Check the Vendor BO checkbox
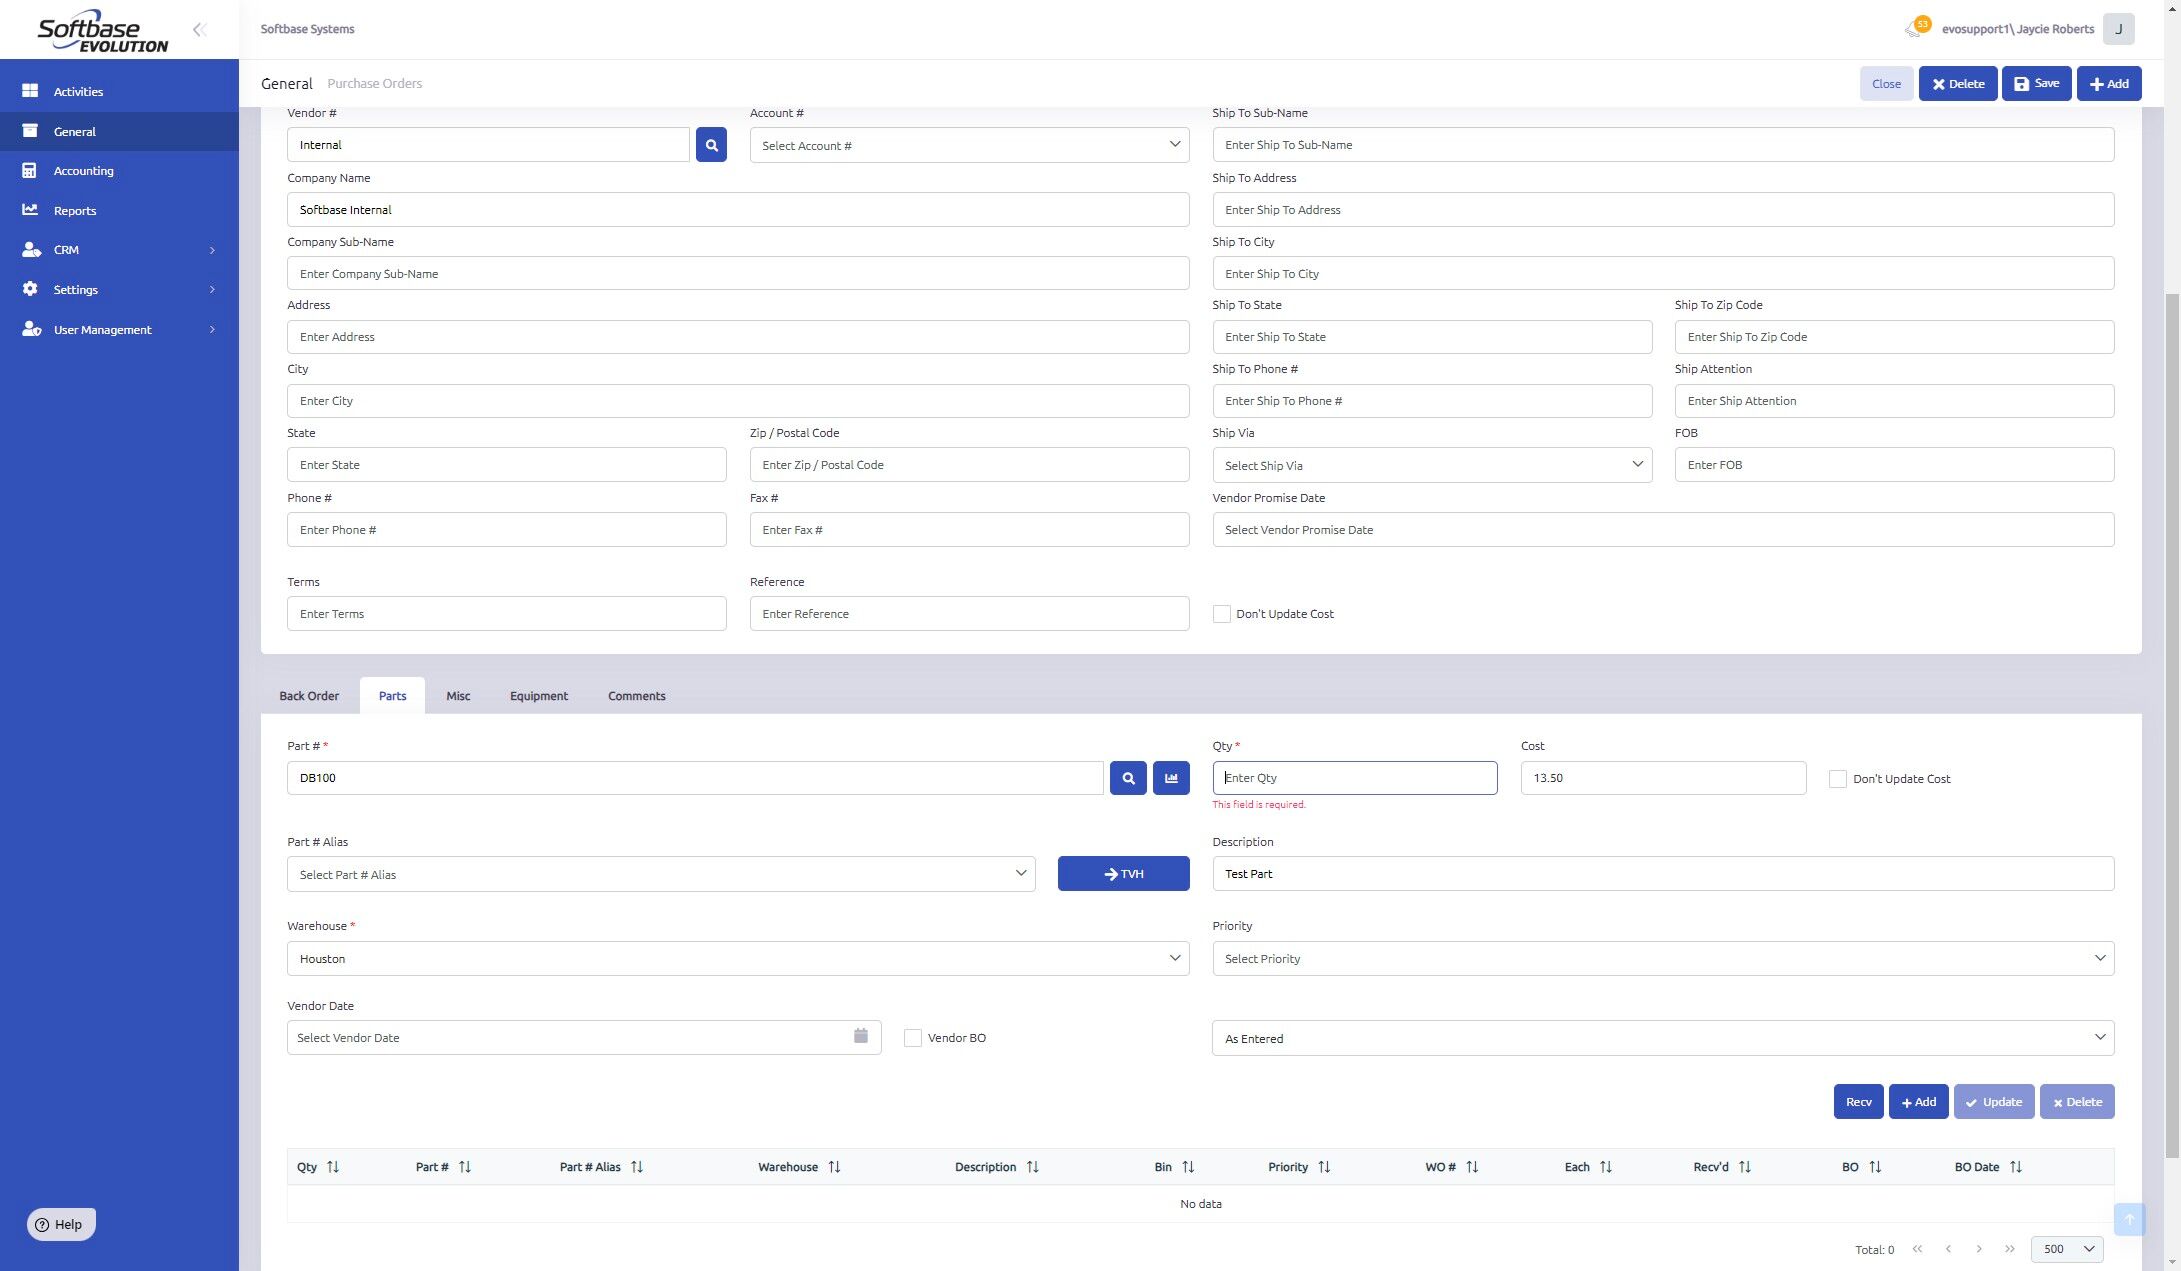This screenshot has height=1271, width=2181. [x=912, y=1038]
